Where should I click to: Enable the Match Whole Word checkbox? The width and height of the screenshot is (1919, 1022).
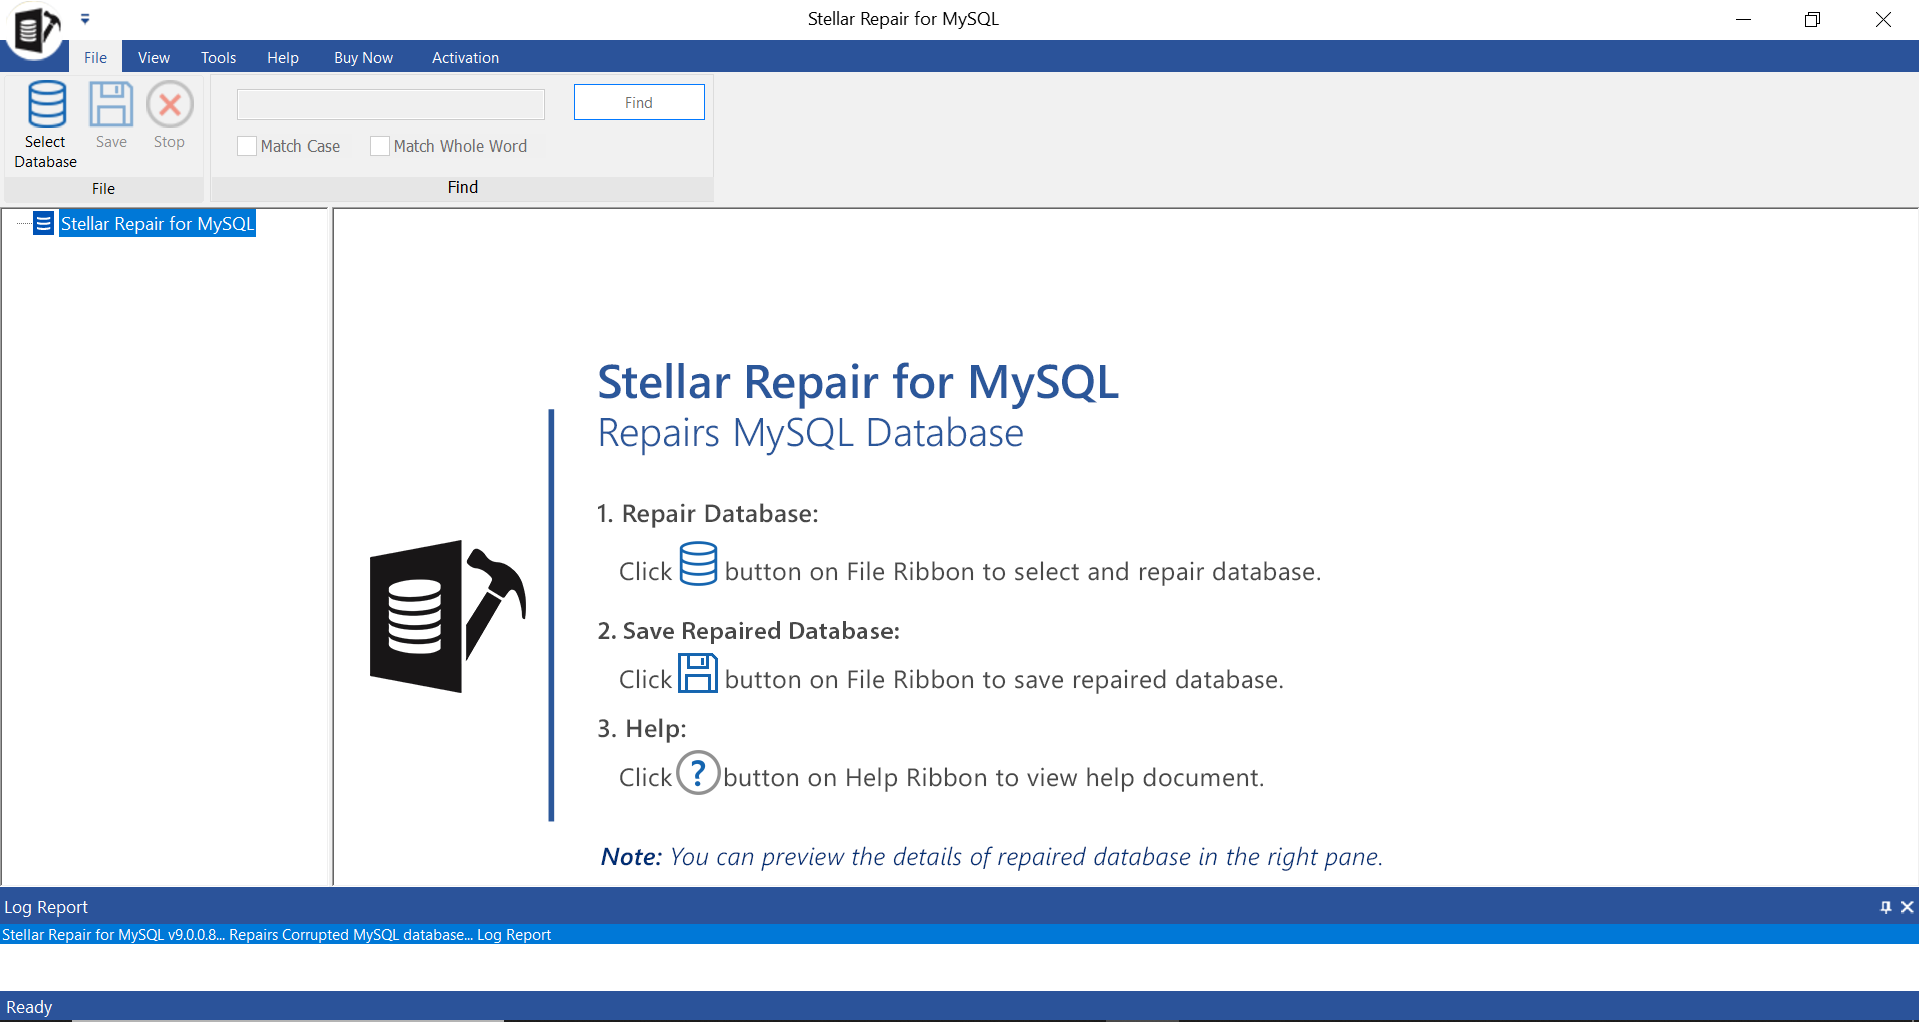(x=380, y=146)
